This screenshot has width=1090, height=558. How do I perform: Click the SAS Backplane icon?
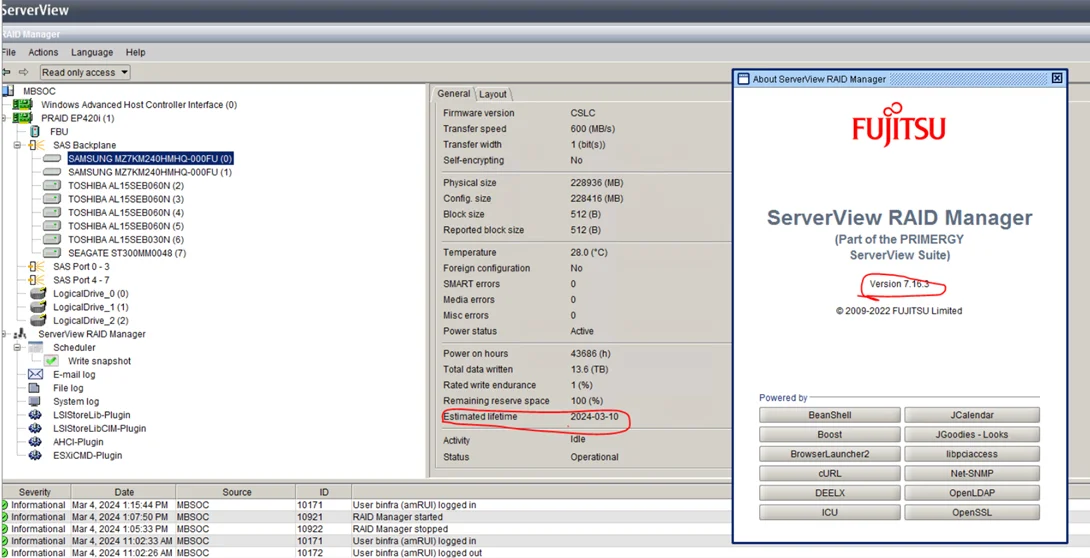36,145
